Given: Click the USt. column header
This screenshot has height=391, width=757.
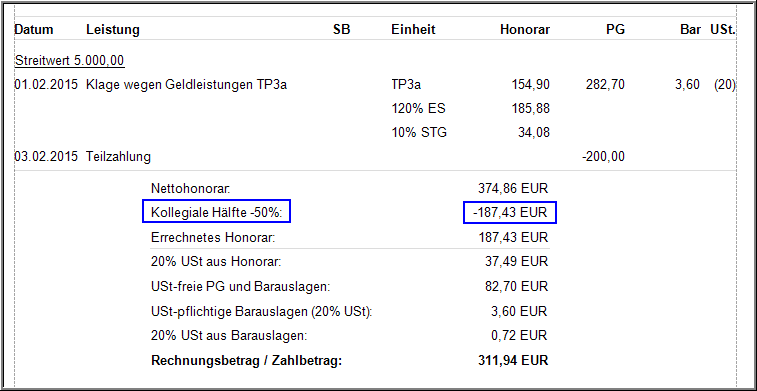Looking at the screenshot, I should [723, 30].
